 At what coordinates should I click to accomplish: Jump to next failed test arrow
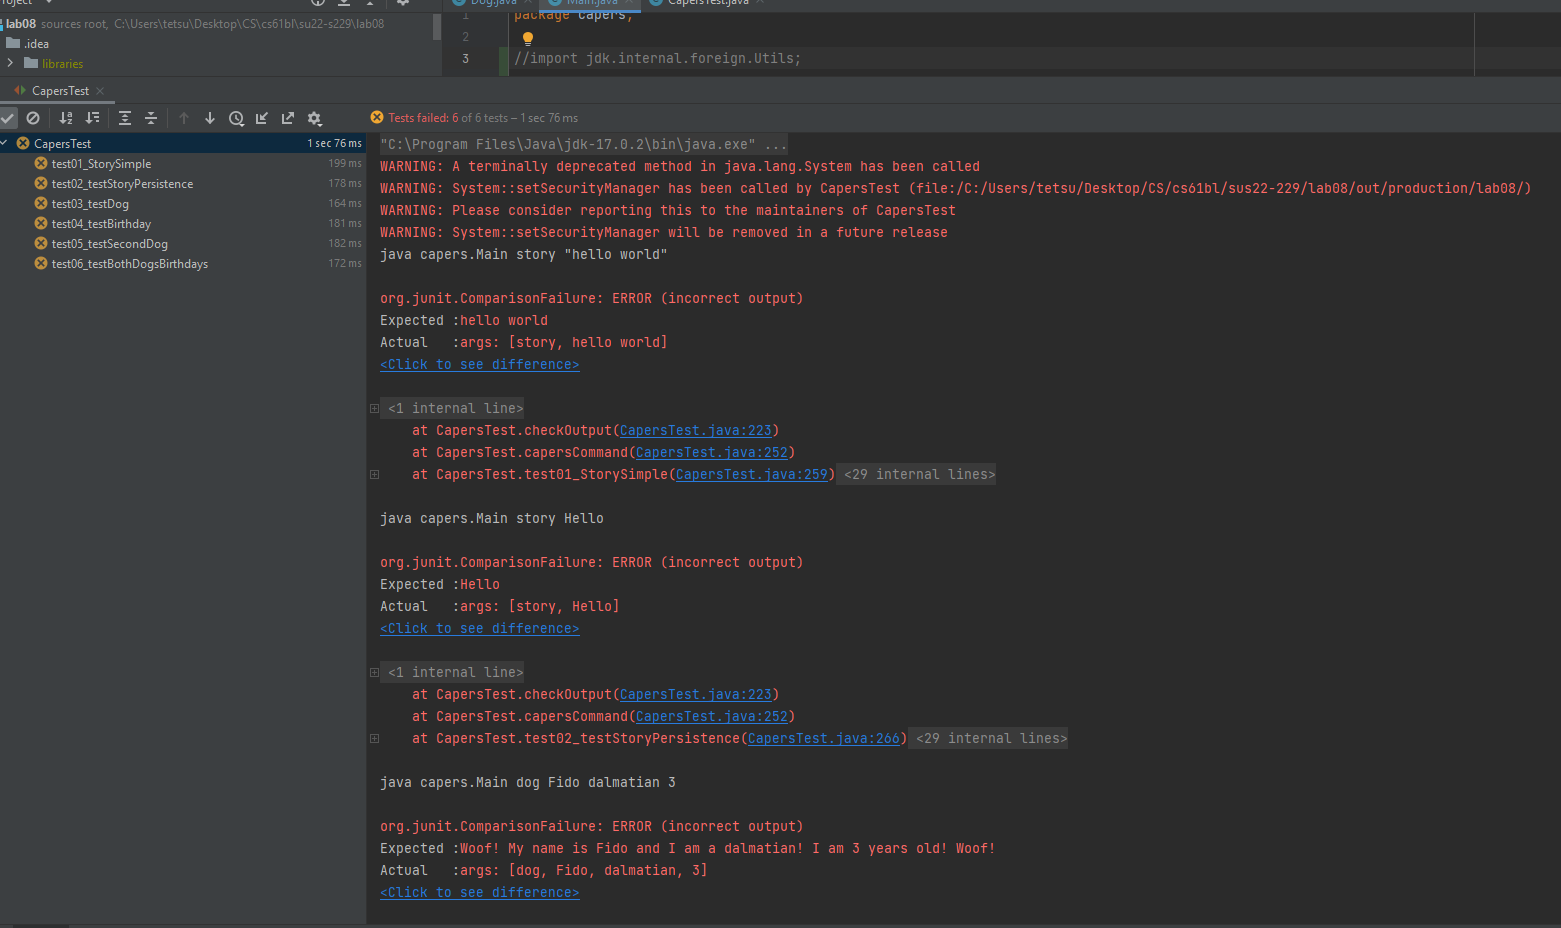(x=210, y=118)
